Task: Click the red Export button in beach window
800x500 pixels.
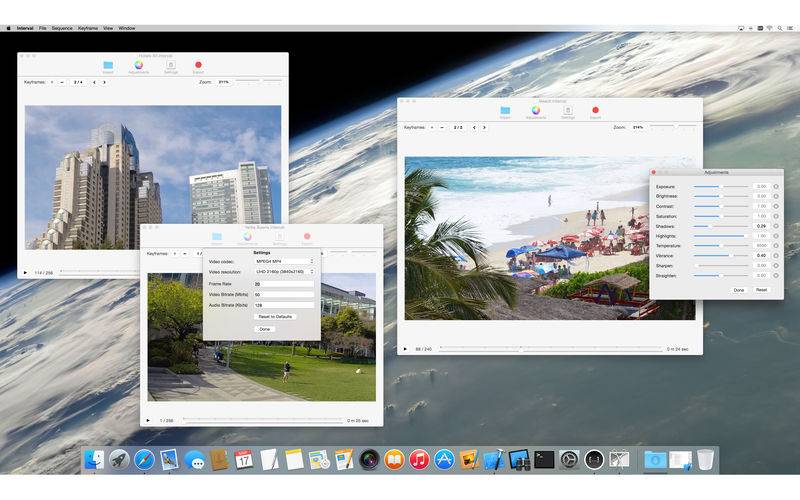Action: [595, 110]
